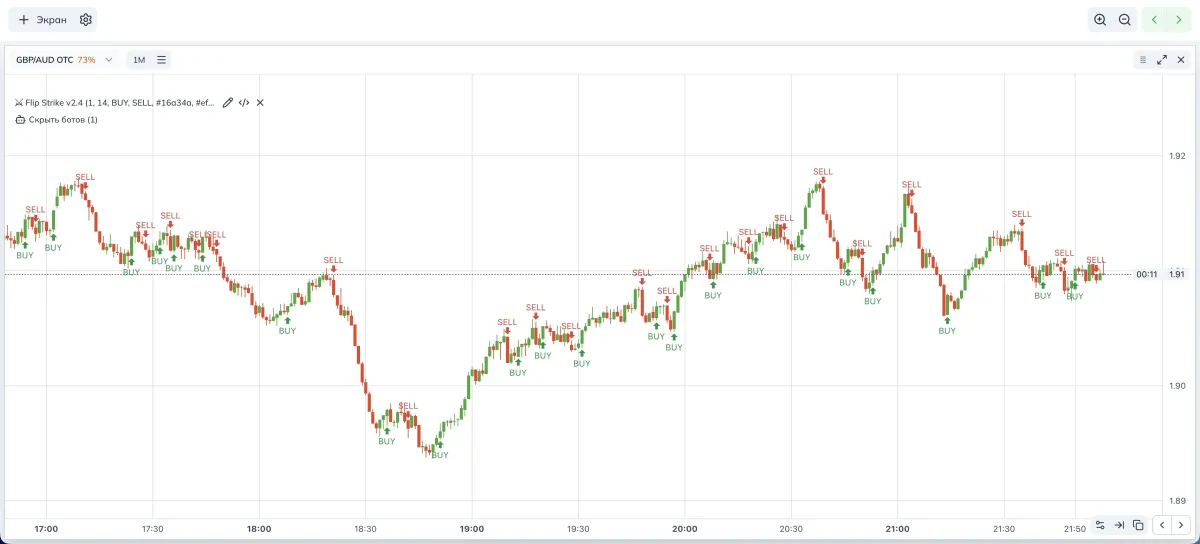Screen dimensions: 1200x544
Task: Remove the Flip Strike v2.4 indicator
Action: 260,102
